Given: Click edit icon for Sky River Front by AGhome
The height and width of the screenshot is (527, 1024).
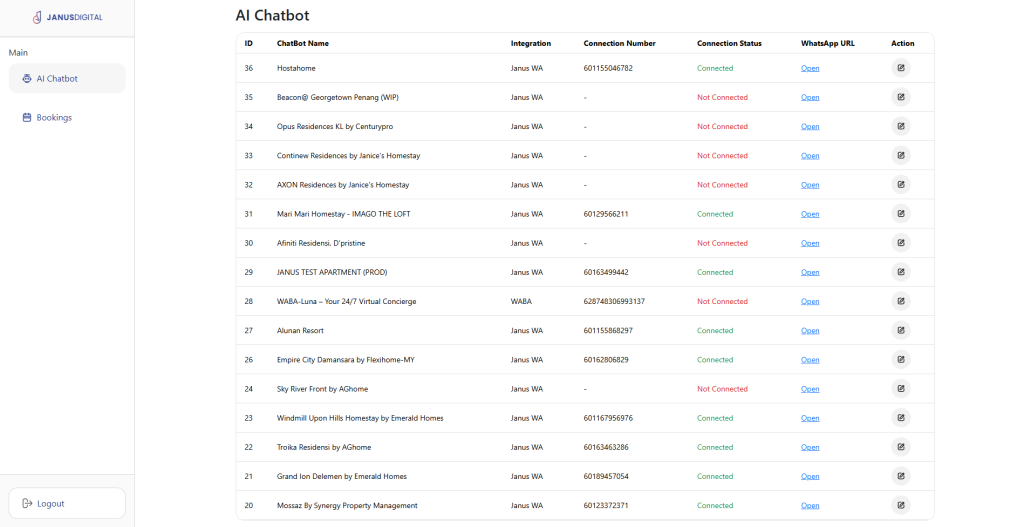Looking at the screenshot, I should pos(901,389).
